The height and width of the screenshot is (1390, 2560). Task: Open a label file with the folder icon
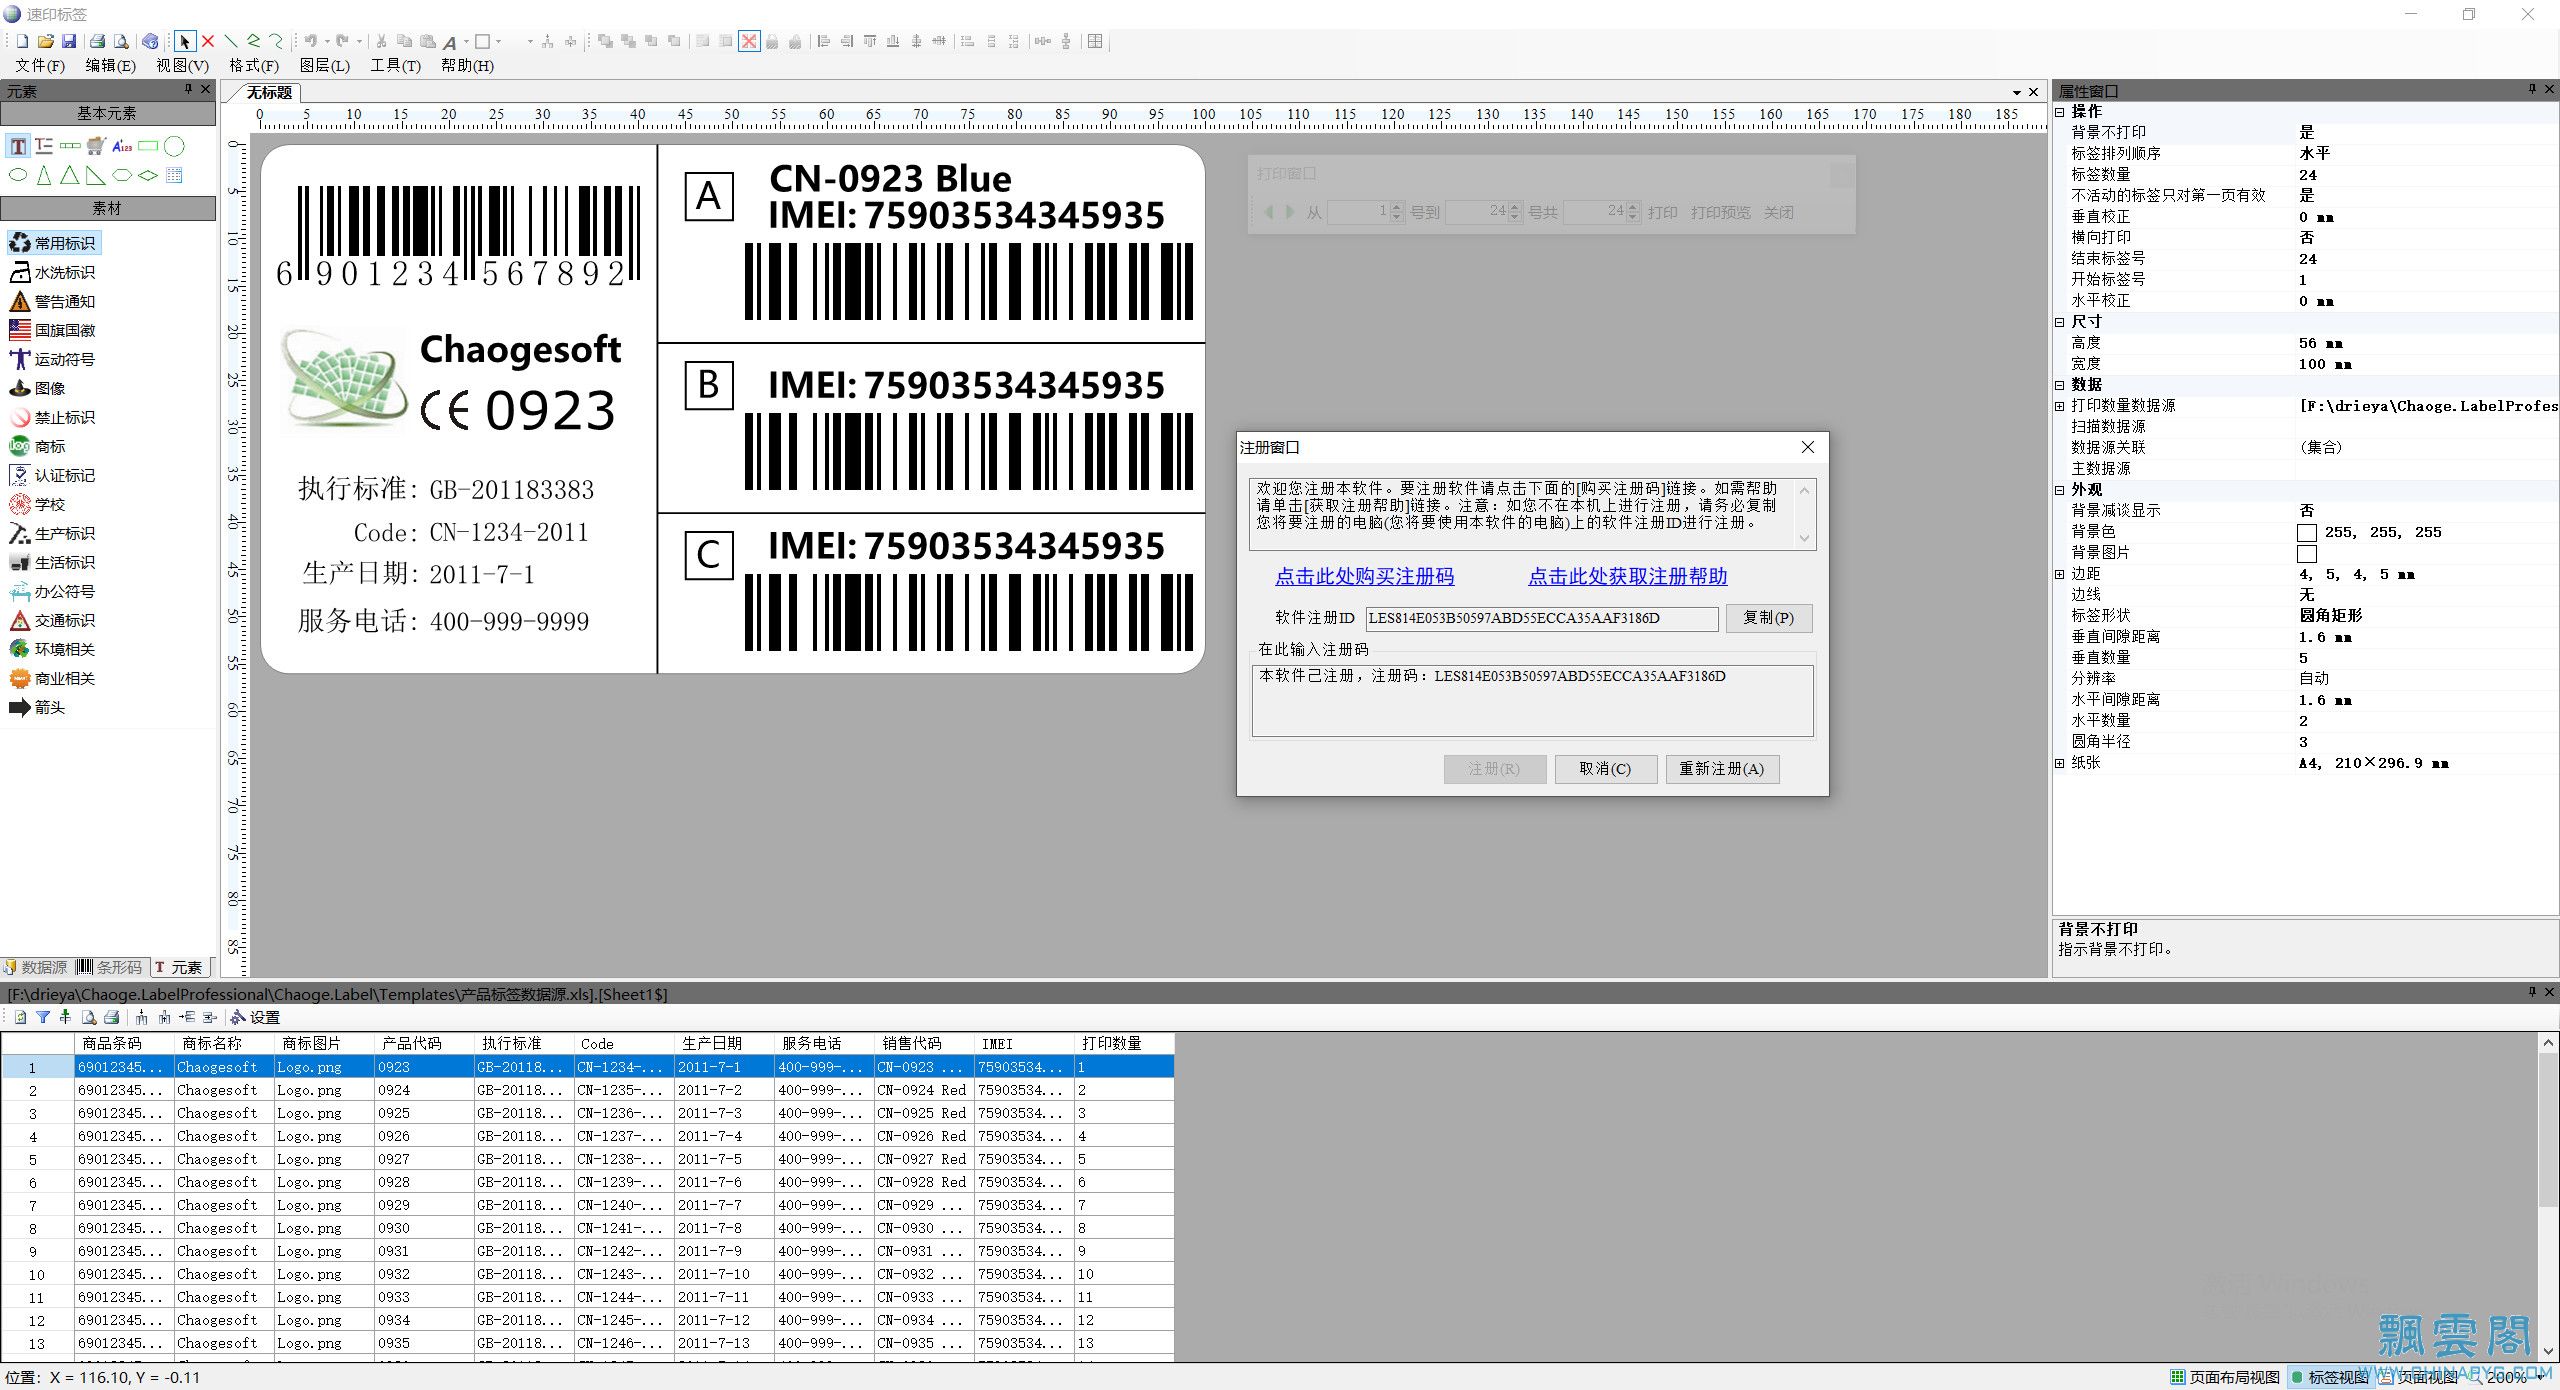pos(45,41)
